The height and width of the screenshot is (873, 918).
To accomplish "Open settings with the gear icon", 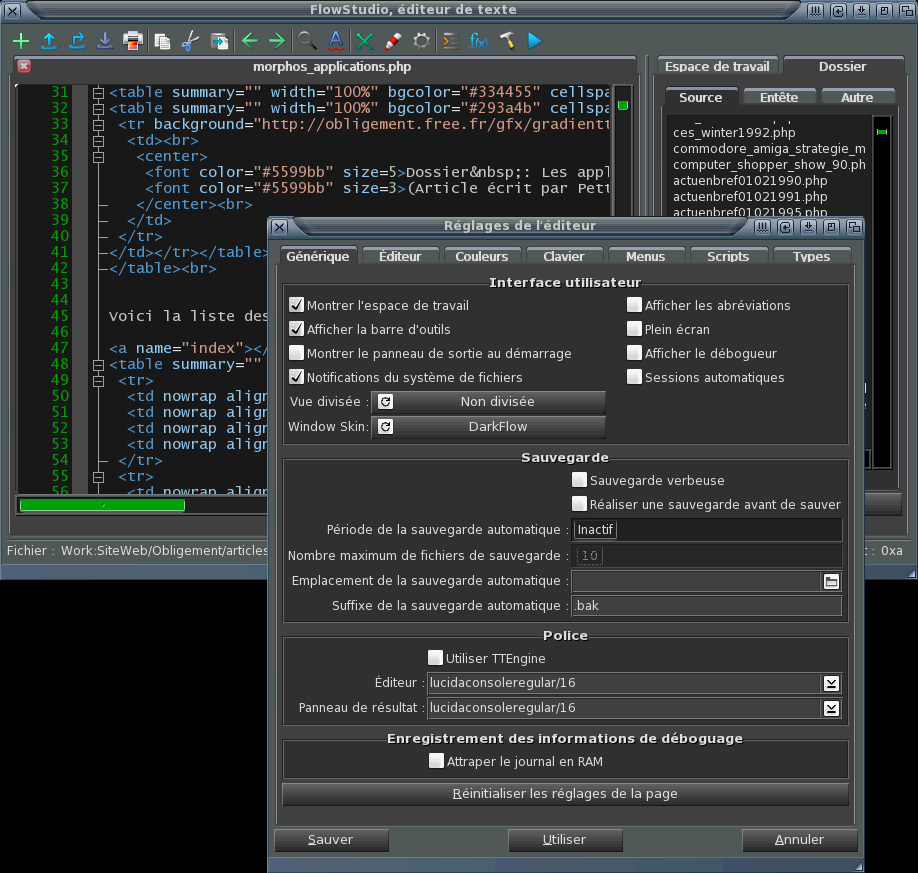I will 421,41.
